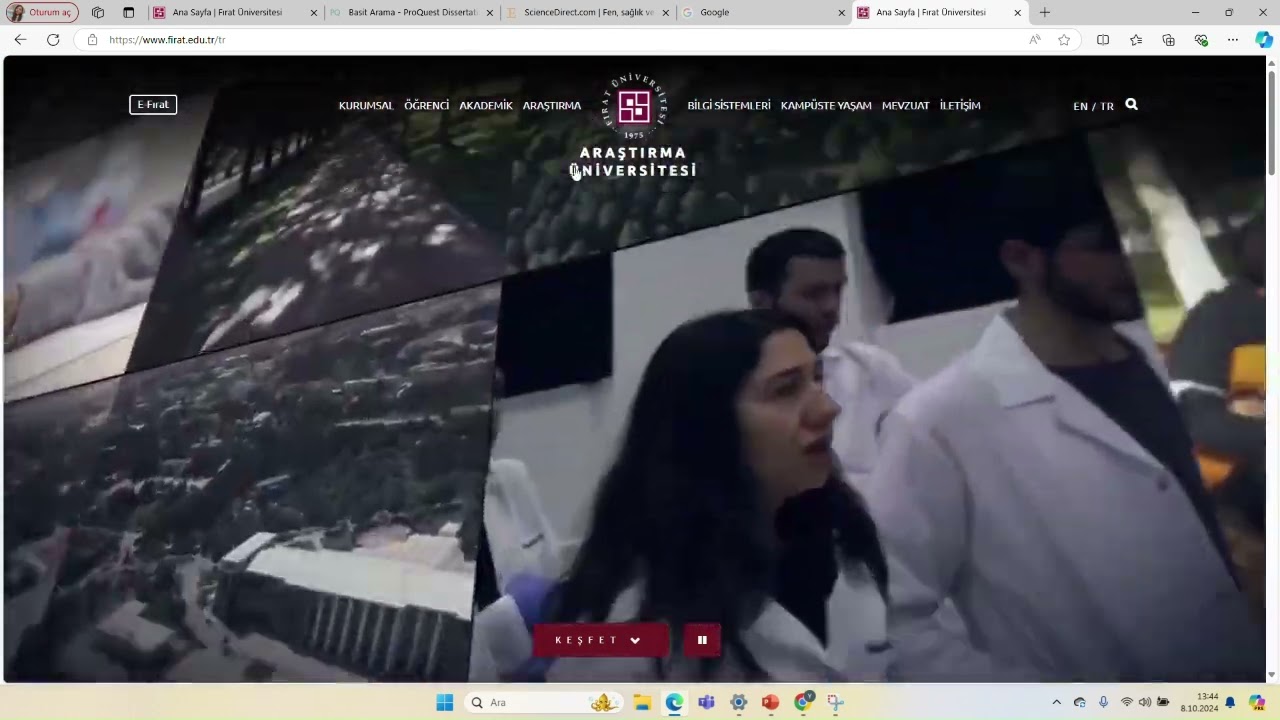Viewport: 1280px width, 720px height.
Task: Open browser Collections
Action: click(1168, 40)
